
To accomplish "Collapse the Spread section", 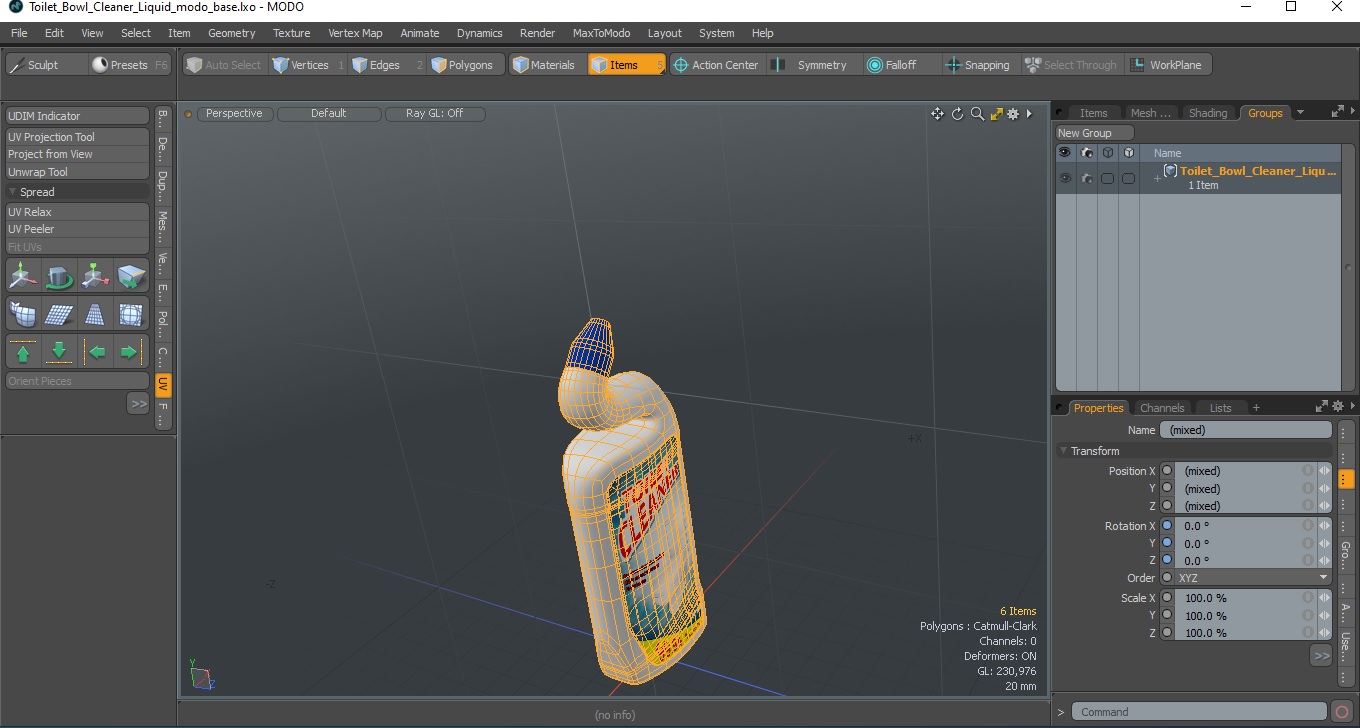I will [x=13, y=192].
